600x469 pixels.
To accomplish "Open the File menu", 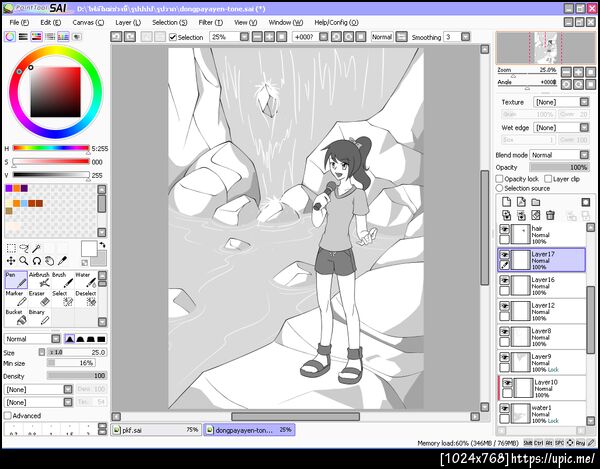I will (x=19, y=23).
